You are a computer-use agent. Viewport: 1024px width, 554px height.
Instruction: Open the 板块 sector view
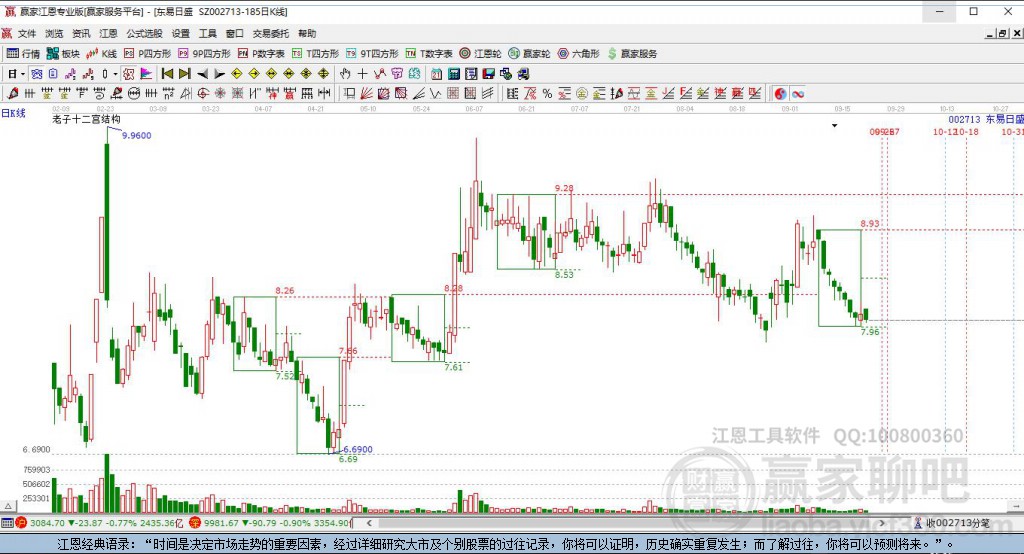[63, 54]
